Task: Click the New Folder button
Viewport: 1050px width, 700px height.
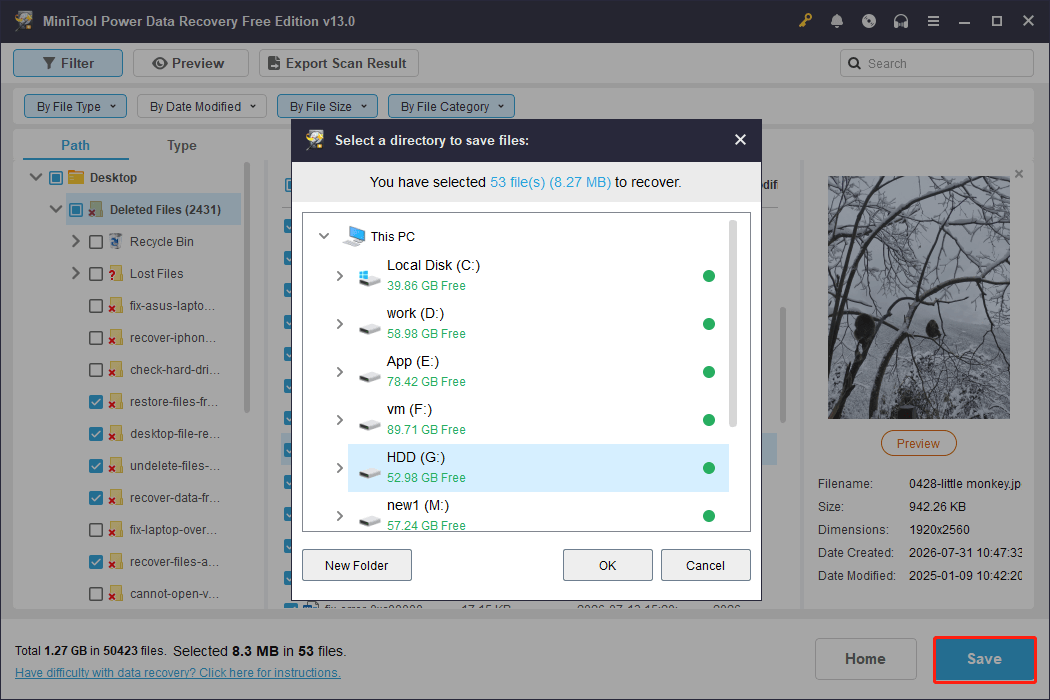Action: (357, 565)
